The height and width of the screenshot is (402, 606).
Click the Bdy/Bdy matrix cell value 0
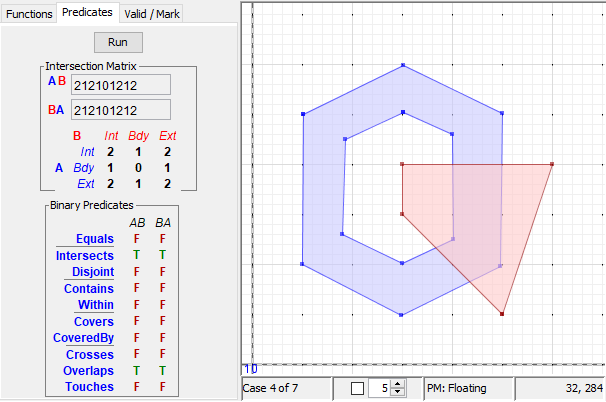138,168
